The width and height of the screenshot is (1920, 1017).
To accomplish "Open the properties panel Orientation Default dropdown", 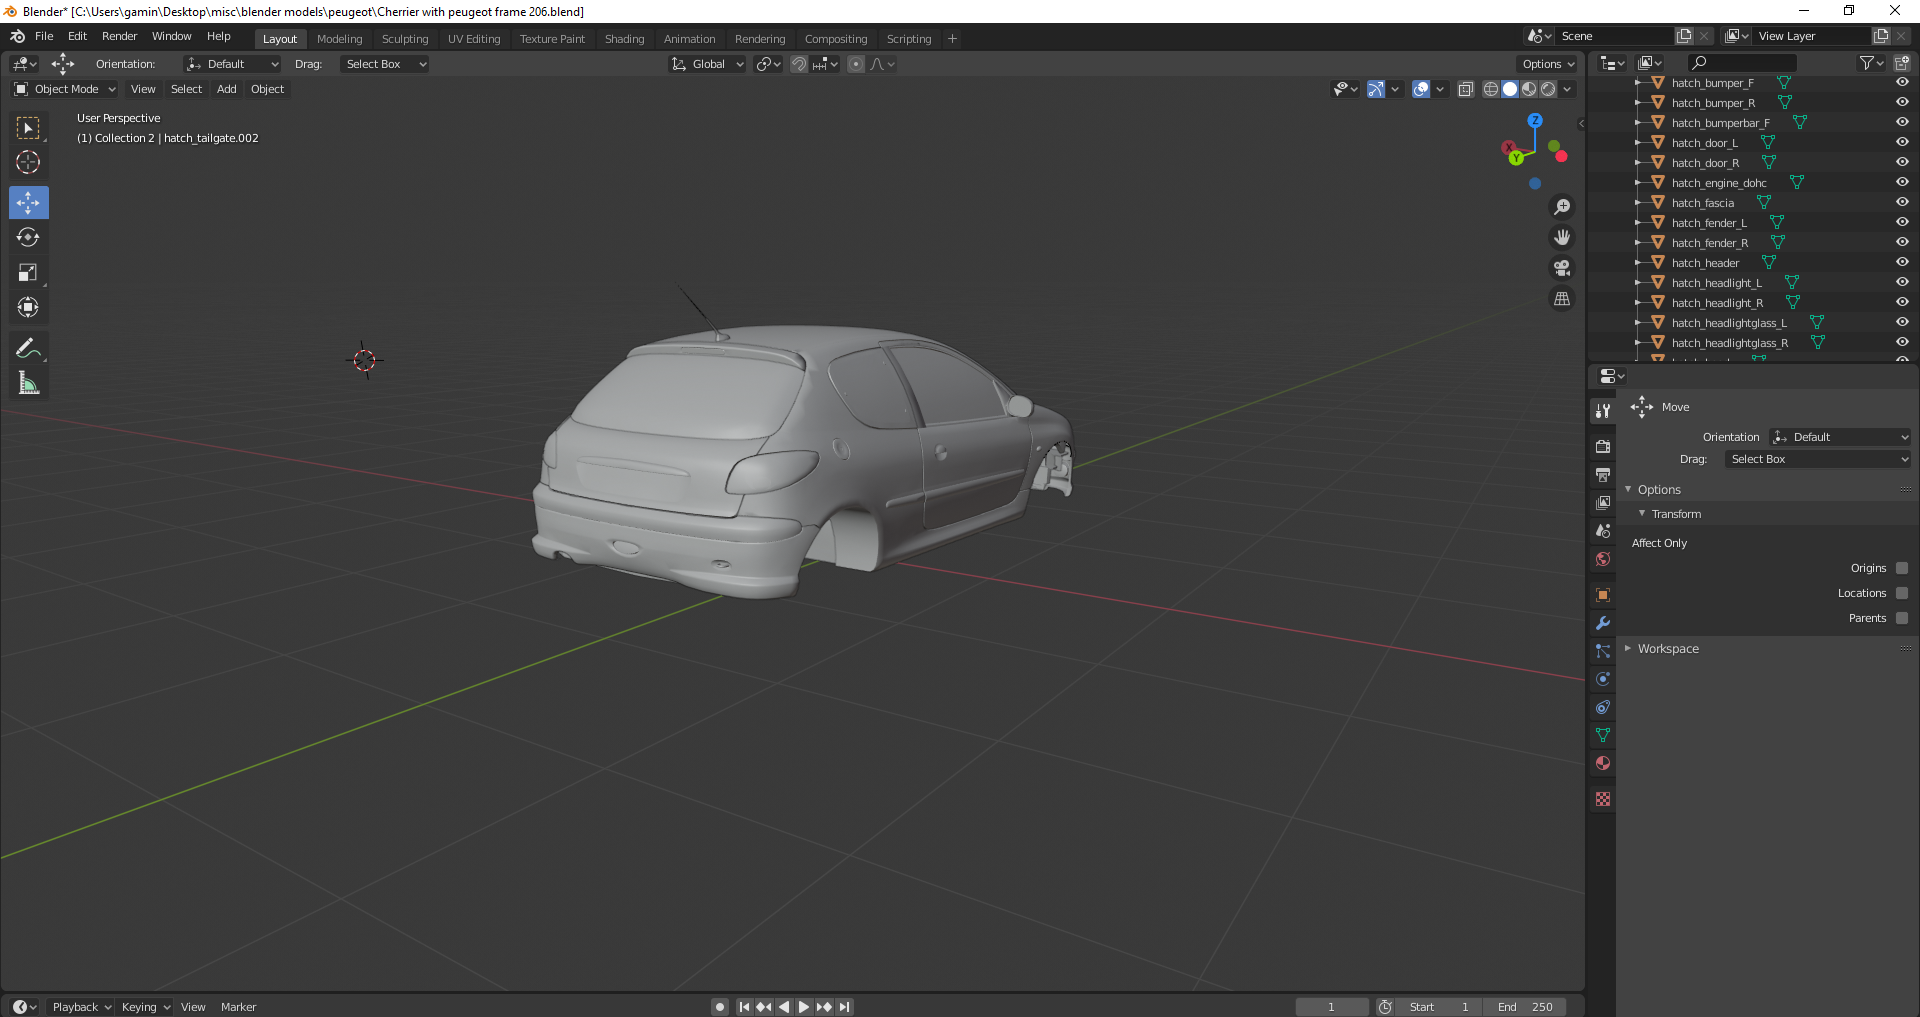I will (x=1840, y=437).
